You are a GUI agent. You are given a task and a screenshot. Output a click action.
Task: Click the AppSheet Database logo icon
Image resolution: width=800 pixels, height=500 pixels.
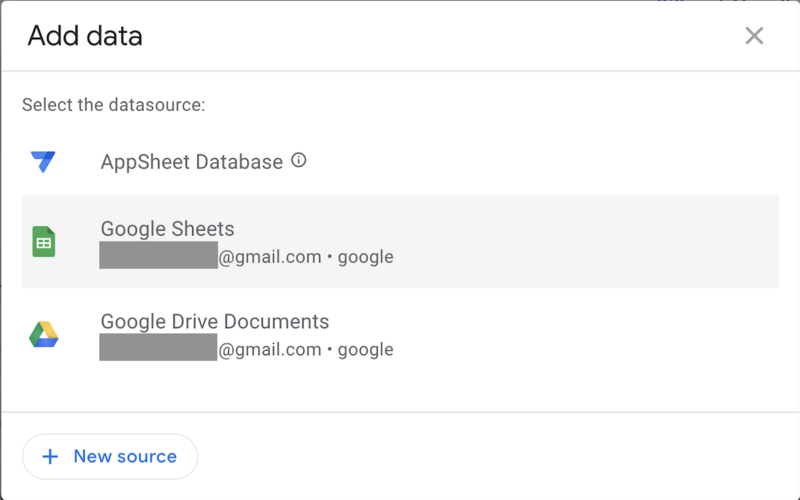coord(43,162)
